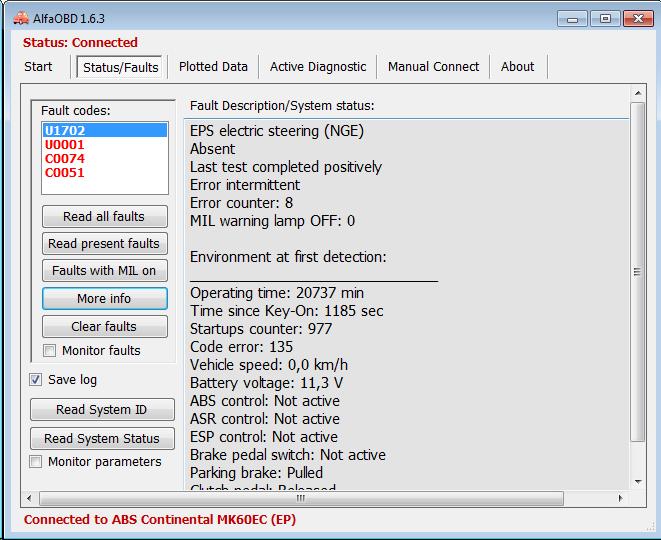The height and width of the screenshot is (540, 661).
Task: Click the 'Vehicle speed: 0,0 km/h' line
Action: pyautogui.click(x=269, y=365)
